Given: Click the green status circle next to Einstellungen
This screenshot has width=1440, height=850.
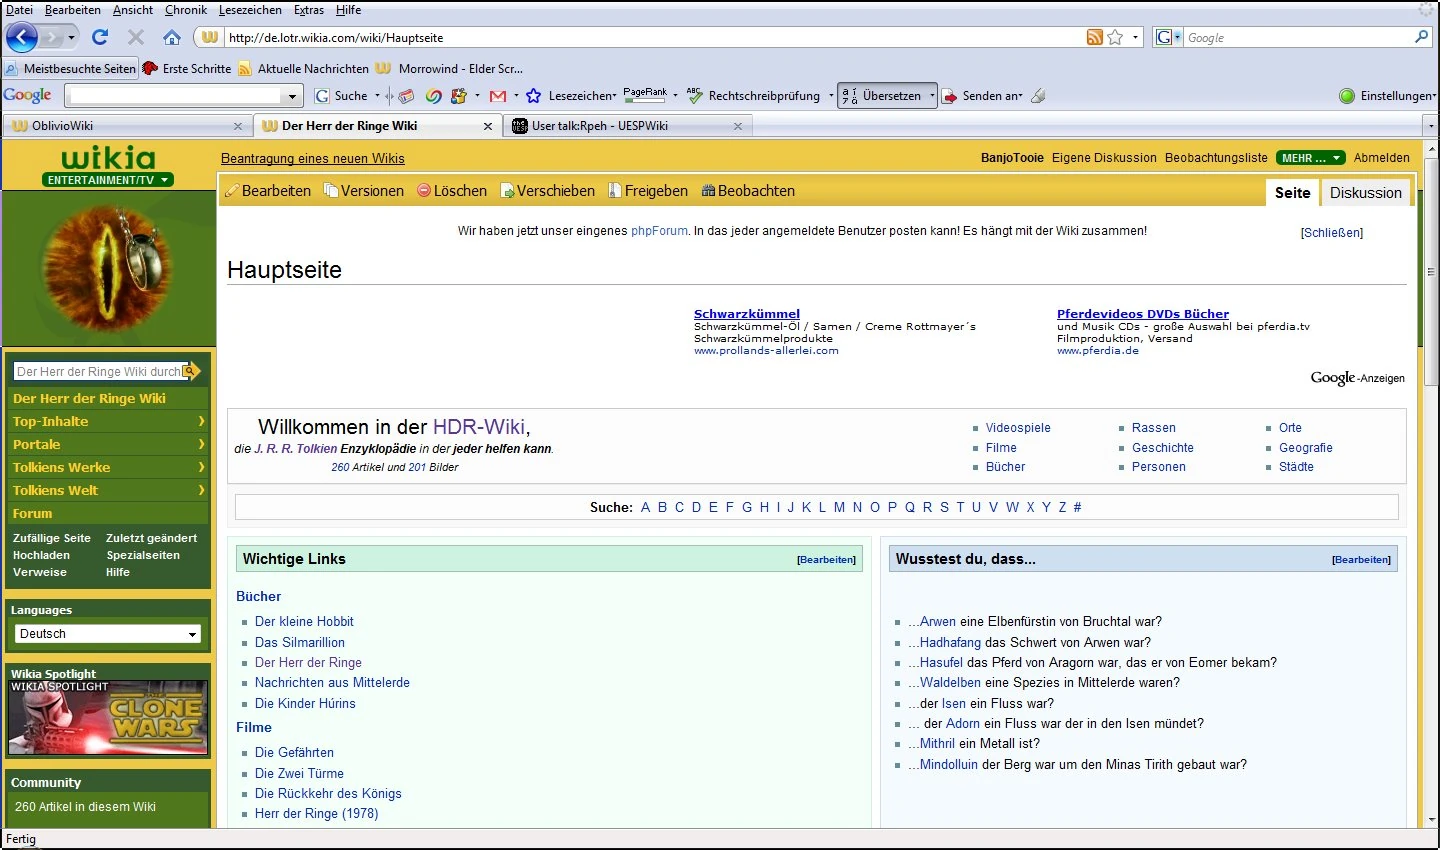Looking at the screenshot, I should click(1347, 96).
